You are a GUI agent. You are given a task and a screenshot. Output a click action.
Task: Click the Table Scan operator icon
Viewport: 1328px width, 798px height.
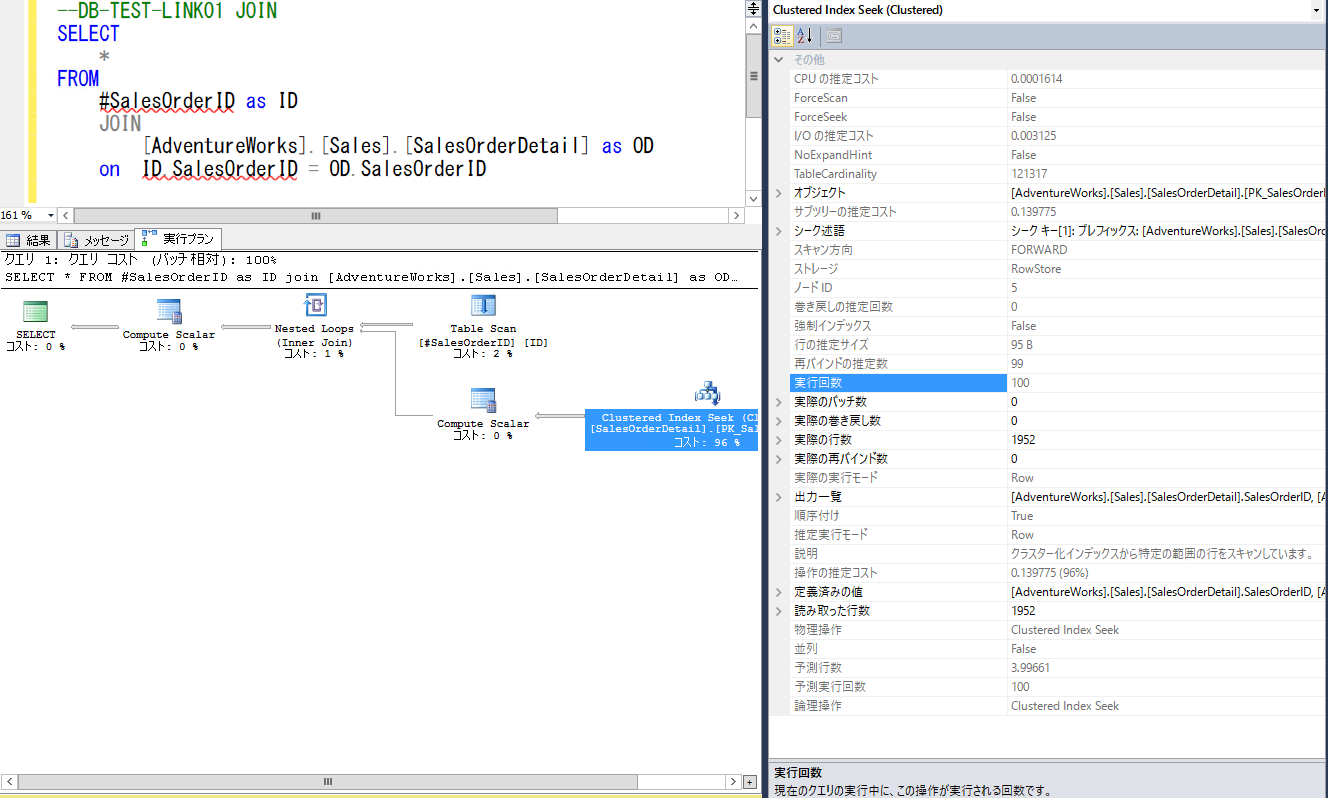click(x=483, y=303)
